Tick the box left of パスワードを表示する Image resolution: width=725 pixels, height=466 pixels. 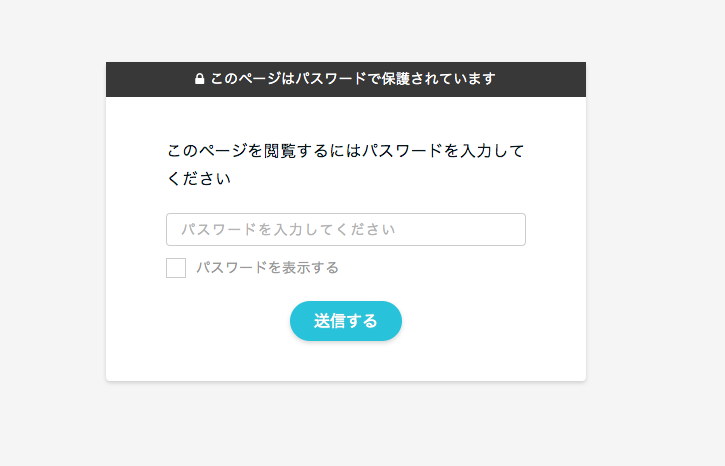(176, 268)
